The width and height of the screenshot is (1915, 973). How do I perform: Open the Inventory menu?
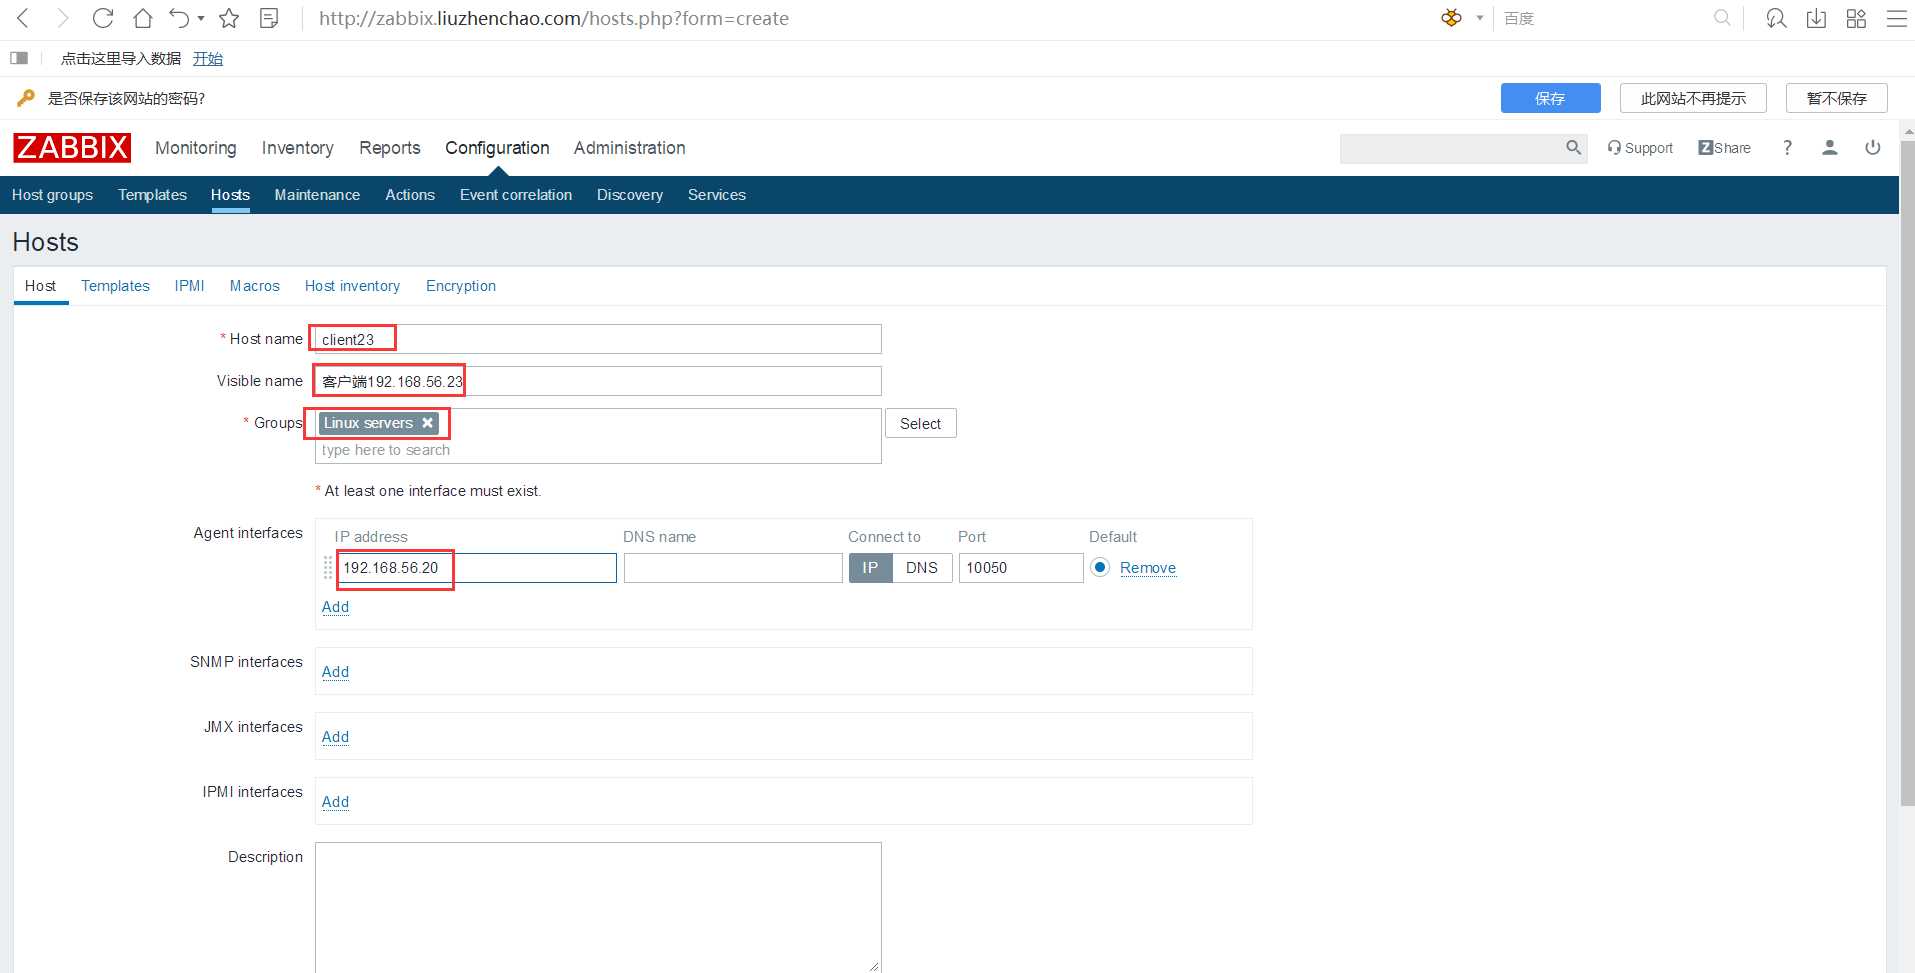click(x=298, y=148)
